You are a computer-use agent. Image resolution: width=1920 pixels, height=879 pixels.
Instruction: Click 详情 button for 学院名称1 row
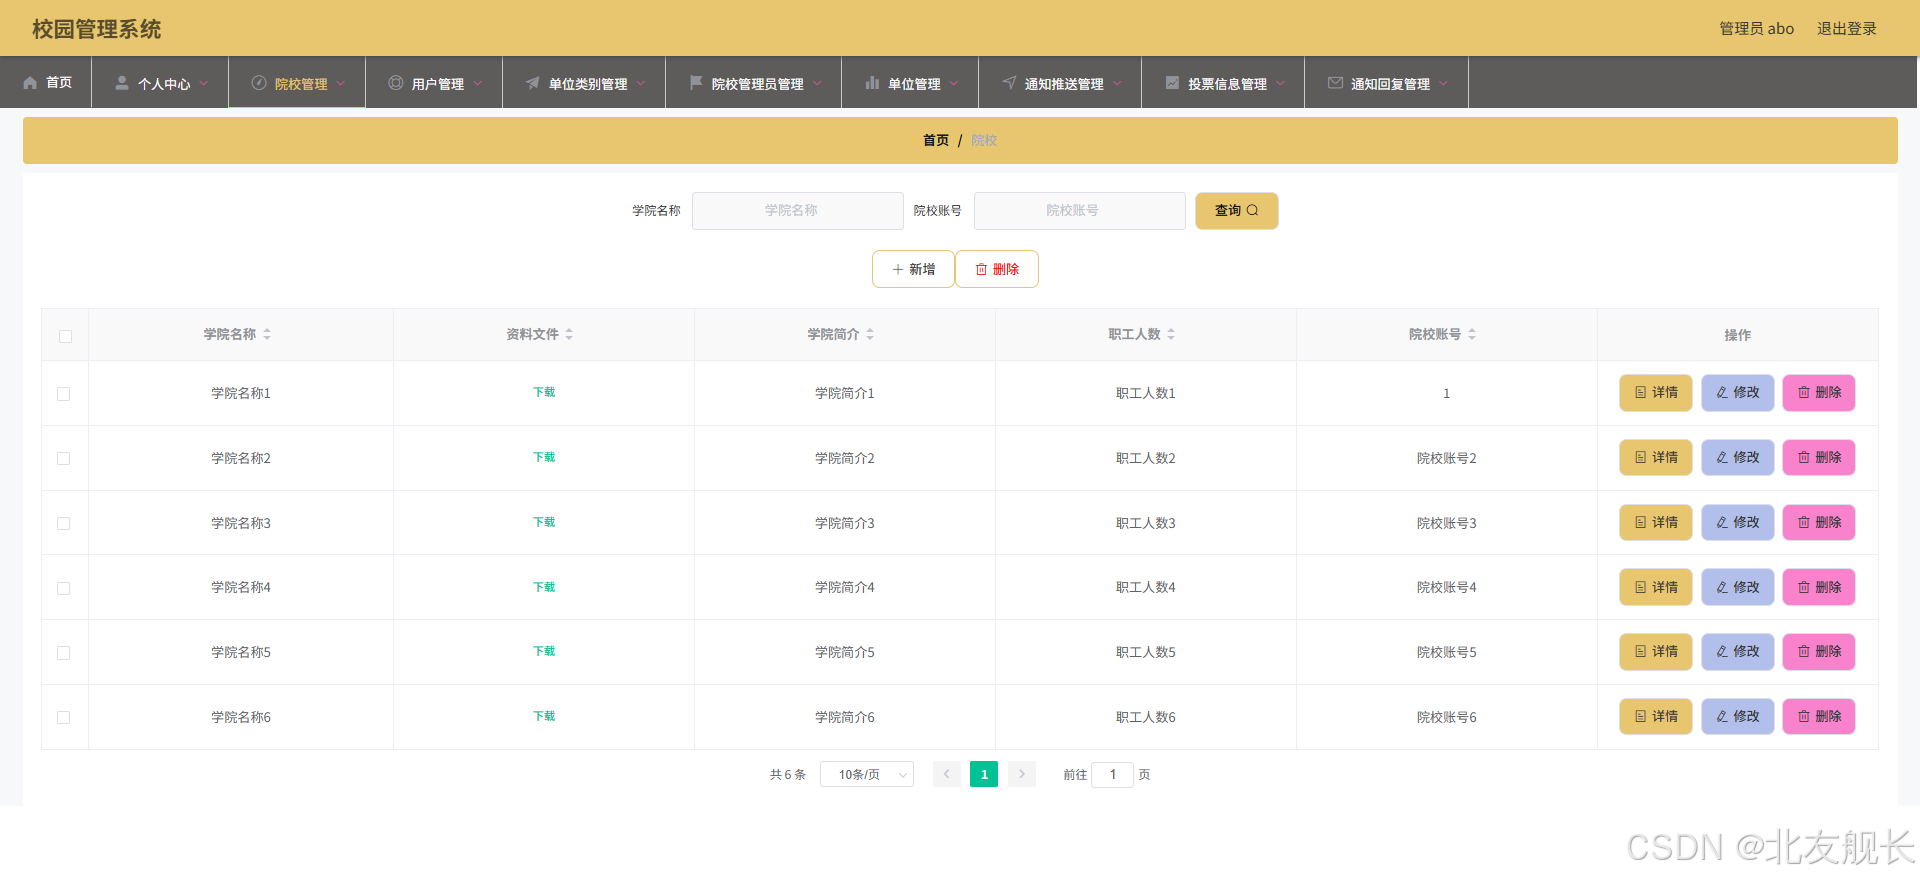[1656, 393]
